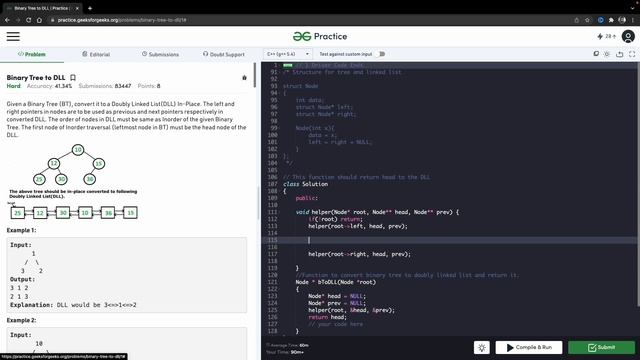Click the problem panel vertical scrollbar
Image resolution: width=640 pixels, height=360 pixels.
point(255,75)
